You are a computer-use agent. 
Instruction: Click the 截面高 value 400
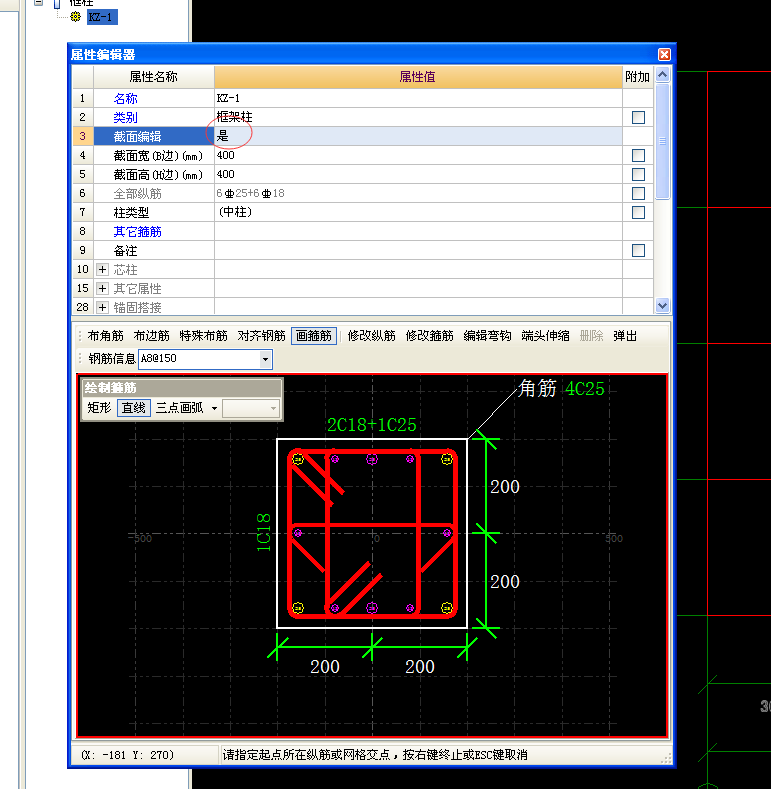point(225,174)
